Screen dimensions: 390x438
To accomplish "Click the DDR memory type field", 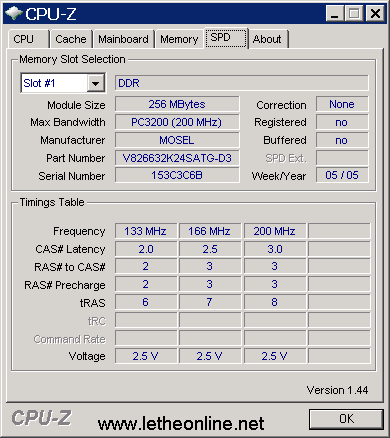I will pyautogui.click(x=242, y=83).
